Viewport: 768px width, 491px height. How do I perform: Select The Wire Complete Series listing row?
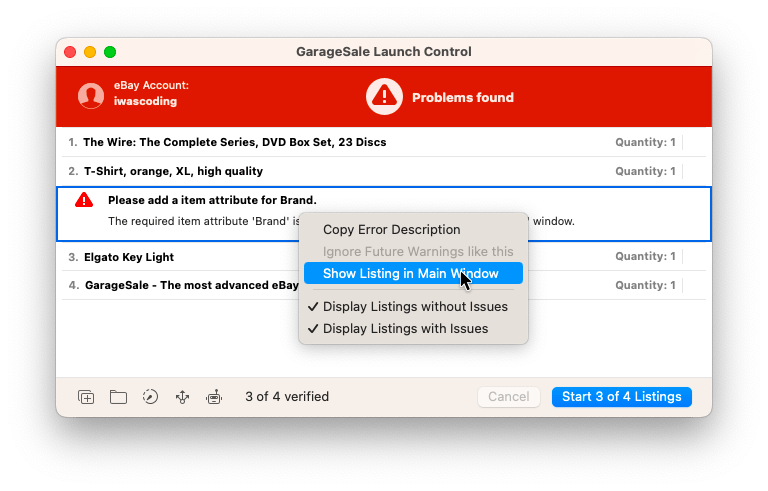(x=384, y=142)
